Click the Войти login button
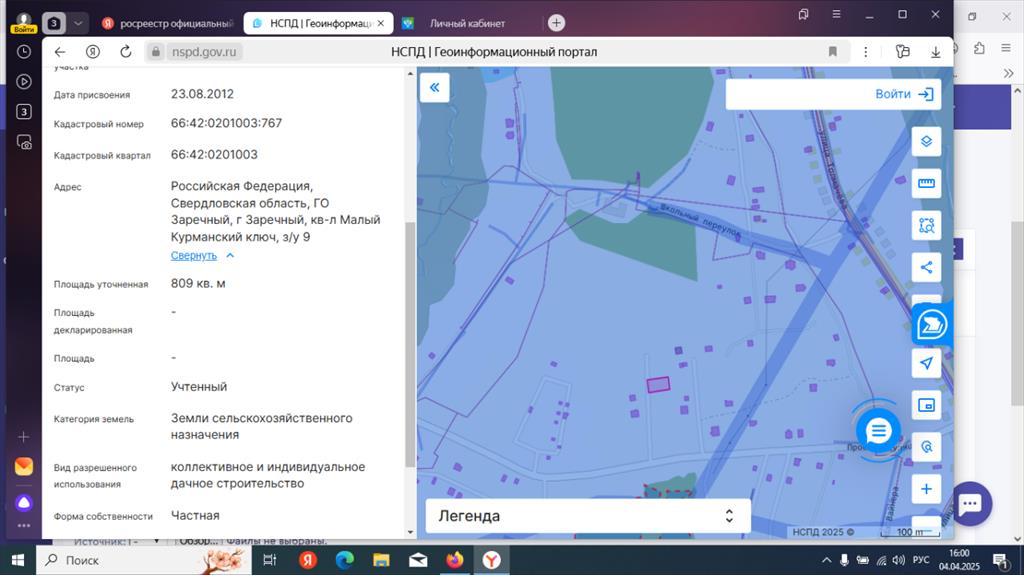Image resolution: width=1024 pixels, height=575 pixels. 904,94
